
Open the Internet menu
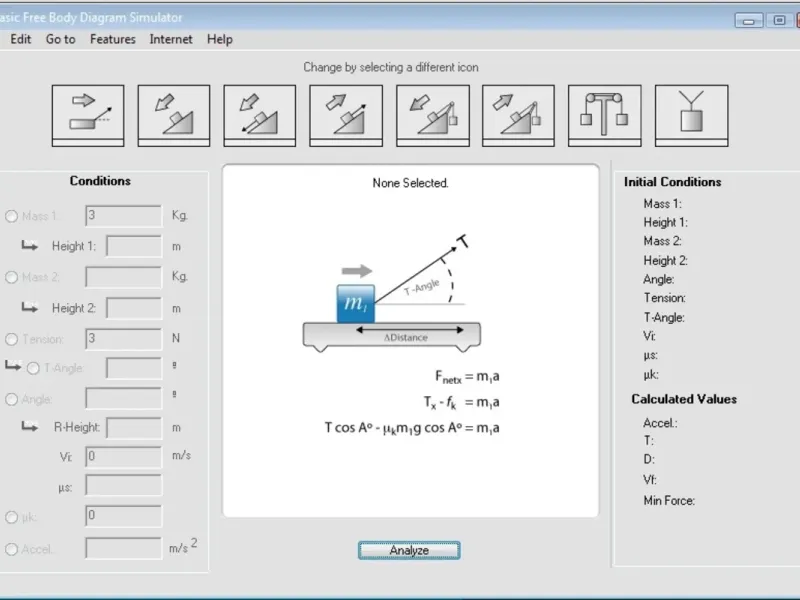(x=171, y=39)
